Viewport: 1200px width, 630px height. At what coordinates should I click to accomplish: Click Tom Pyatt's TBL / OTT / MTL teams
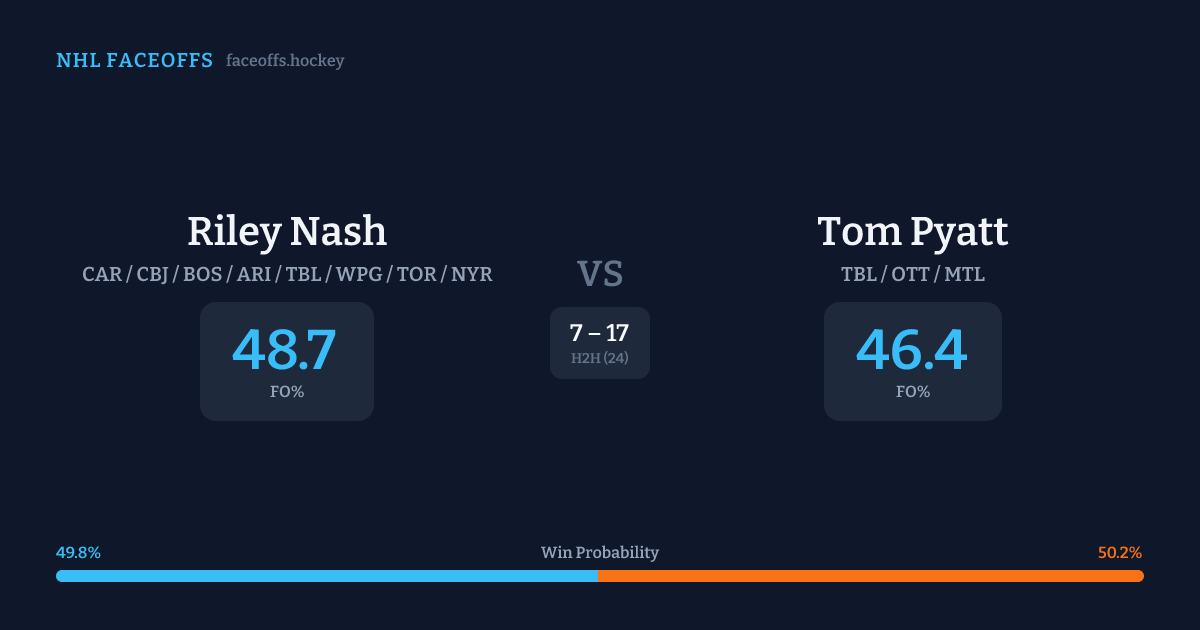point(912,274)
